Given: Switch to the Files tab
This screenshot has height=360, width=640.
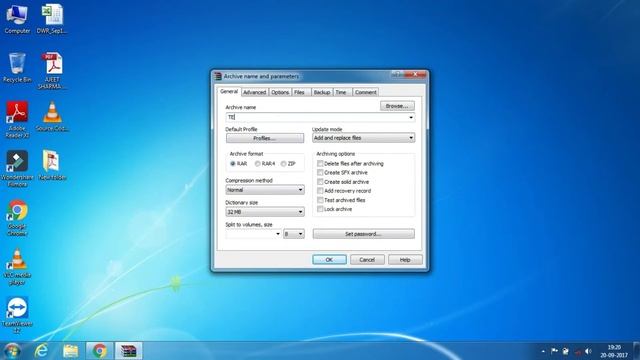Looking at the screenshot, I should point(300,92).
